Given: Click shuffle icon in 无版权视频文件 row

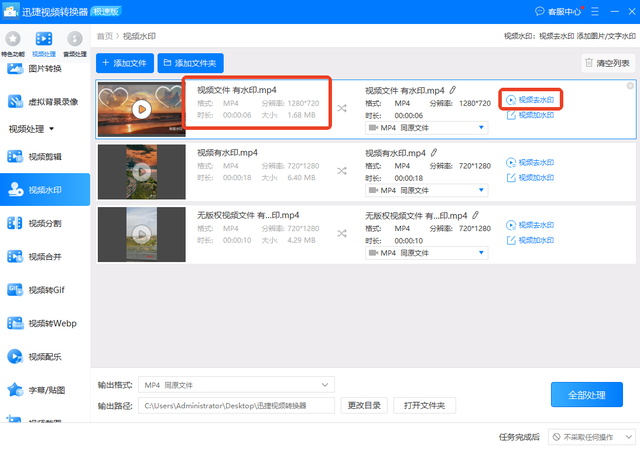Looking at the screenshot, I should click(x=342, y=233).
